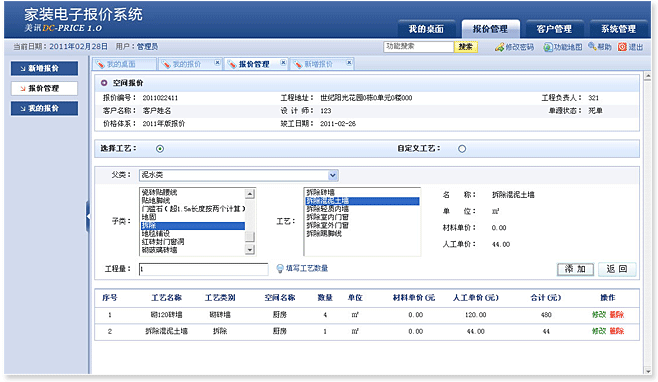This screenshot has width=658, height=382.
Task: Click 删除 for the 砌120砖墙 row
Action: click(x=616, y=314)
